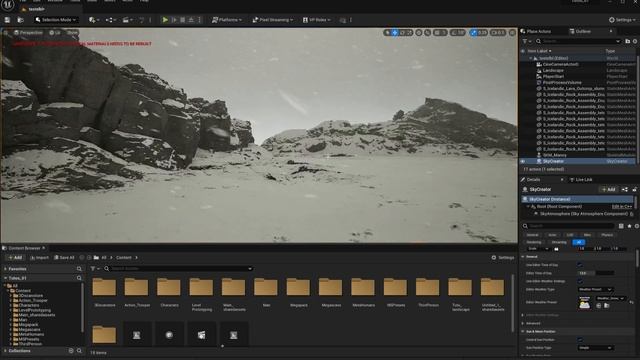
Task: Click the Details panel settings gear icon
Action: click(636, 226)
